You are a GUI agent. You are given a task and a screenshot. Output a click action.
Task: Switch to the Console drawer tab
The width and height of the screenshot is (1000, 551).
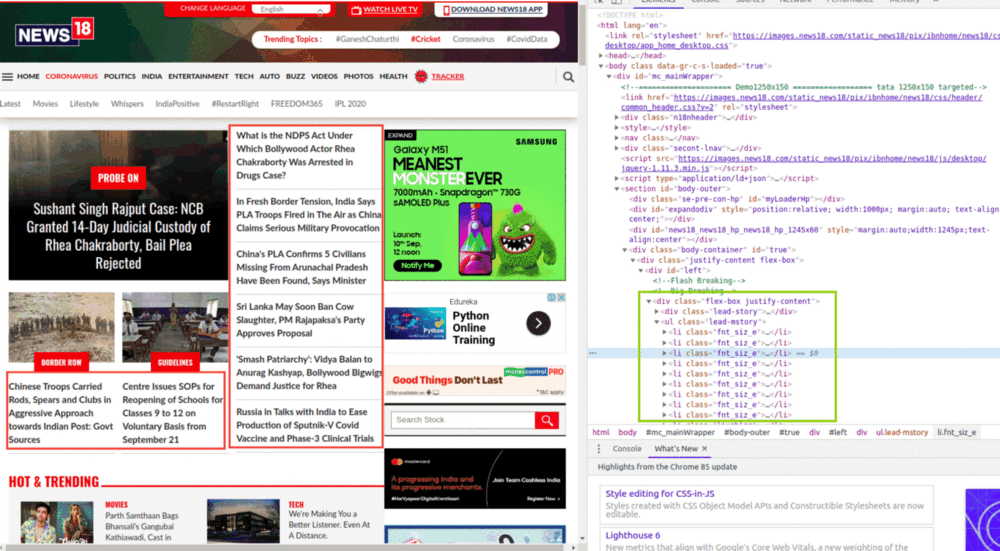627,449
